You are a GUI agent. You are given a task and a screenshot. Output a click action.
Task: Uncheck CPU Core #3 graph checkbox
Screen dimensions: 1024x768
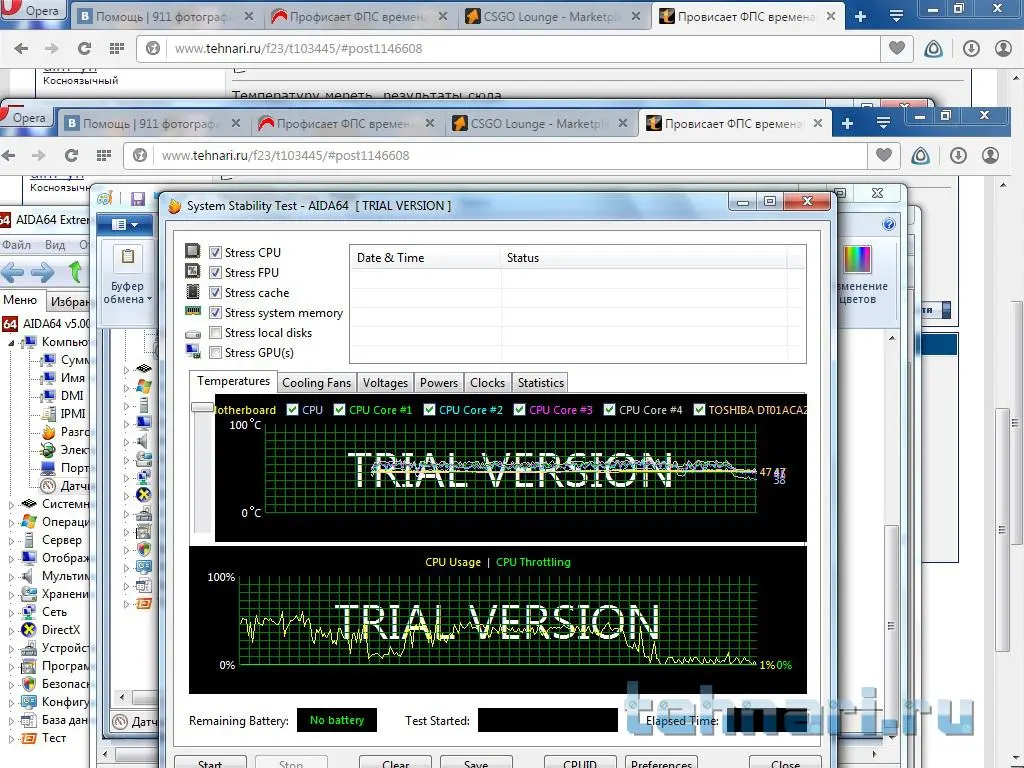(519, 409)
